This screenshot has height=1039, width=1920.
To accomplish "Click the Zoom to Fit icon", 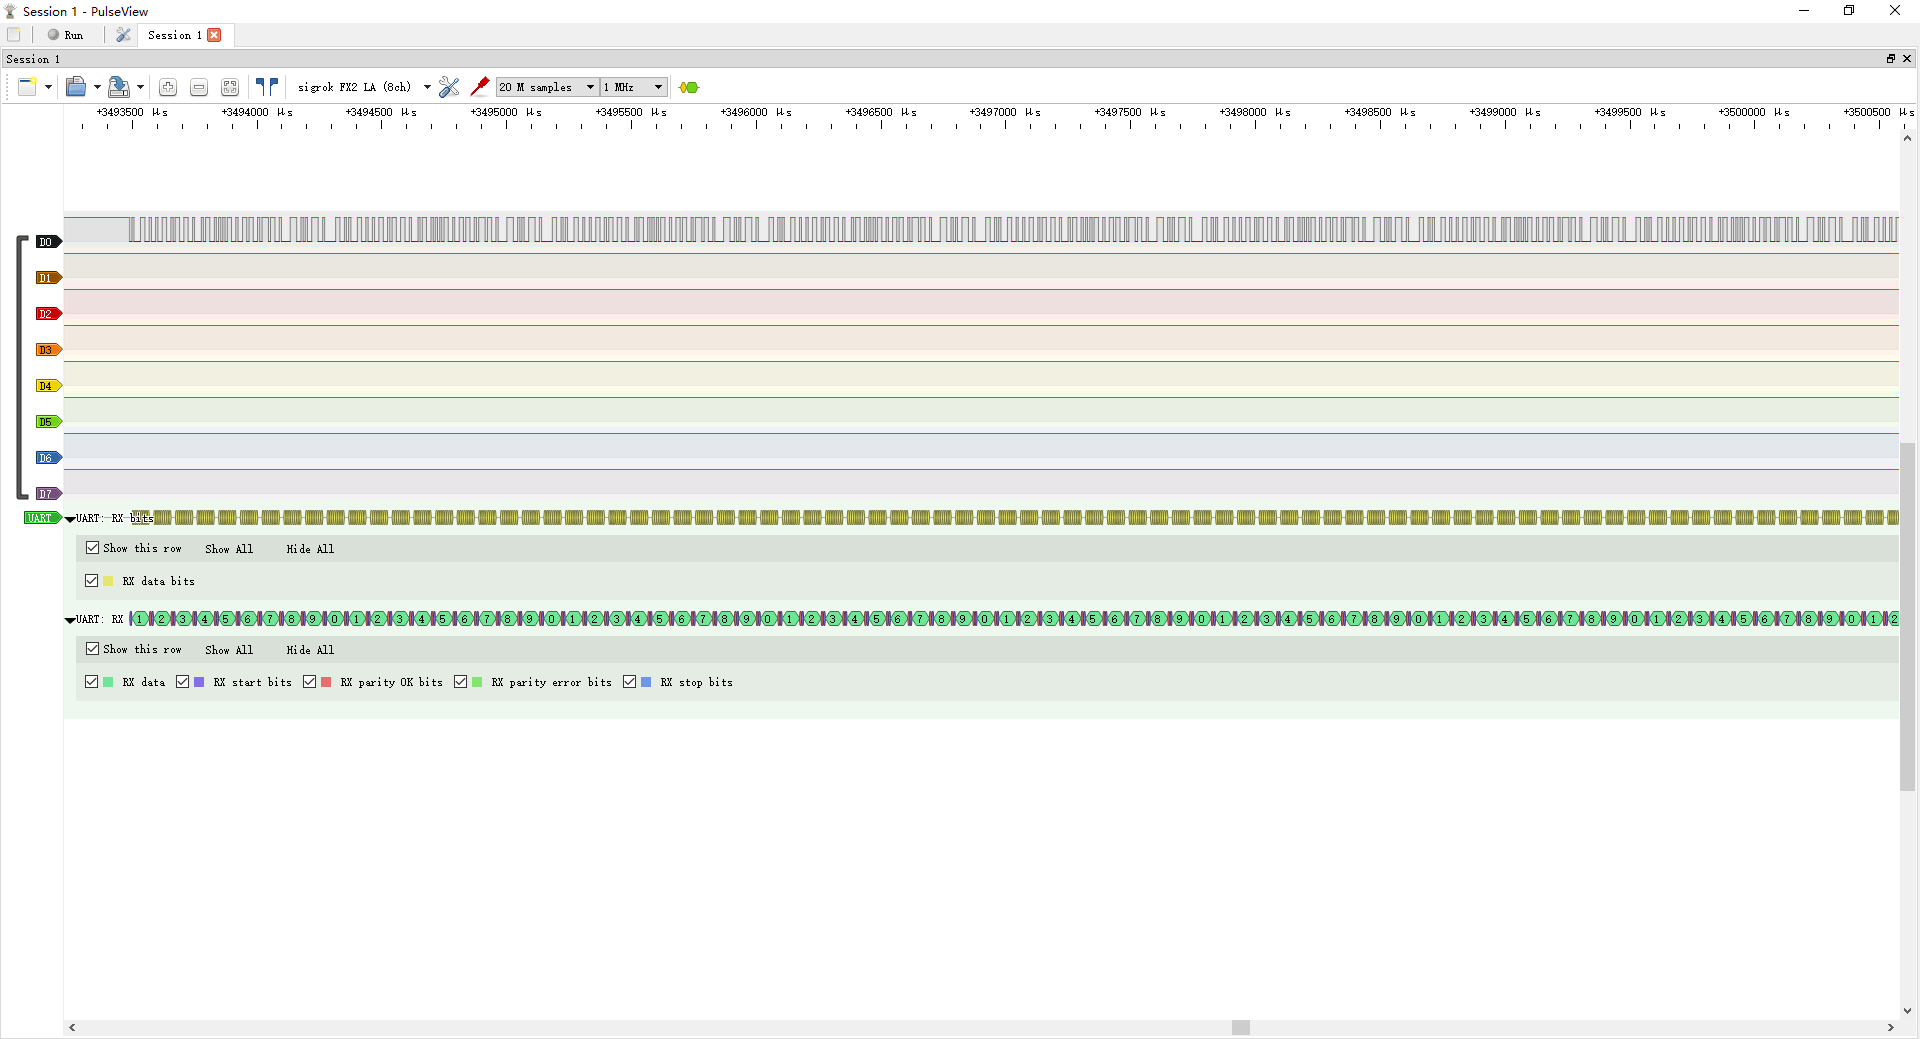I will tap(230, 88).
